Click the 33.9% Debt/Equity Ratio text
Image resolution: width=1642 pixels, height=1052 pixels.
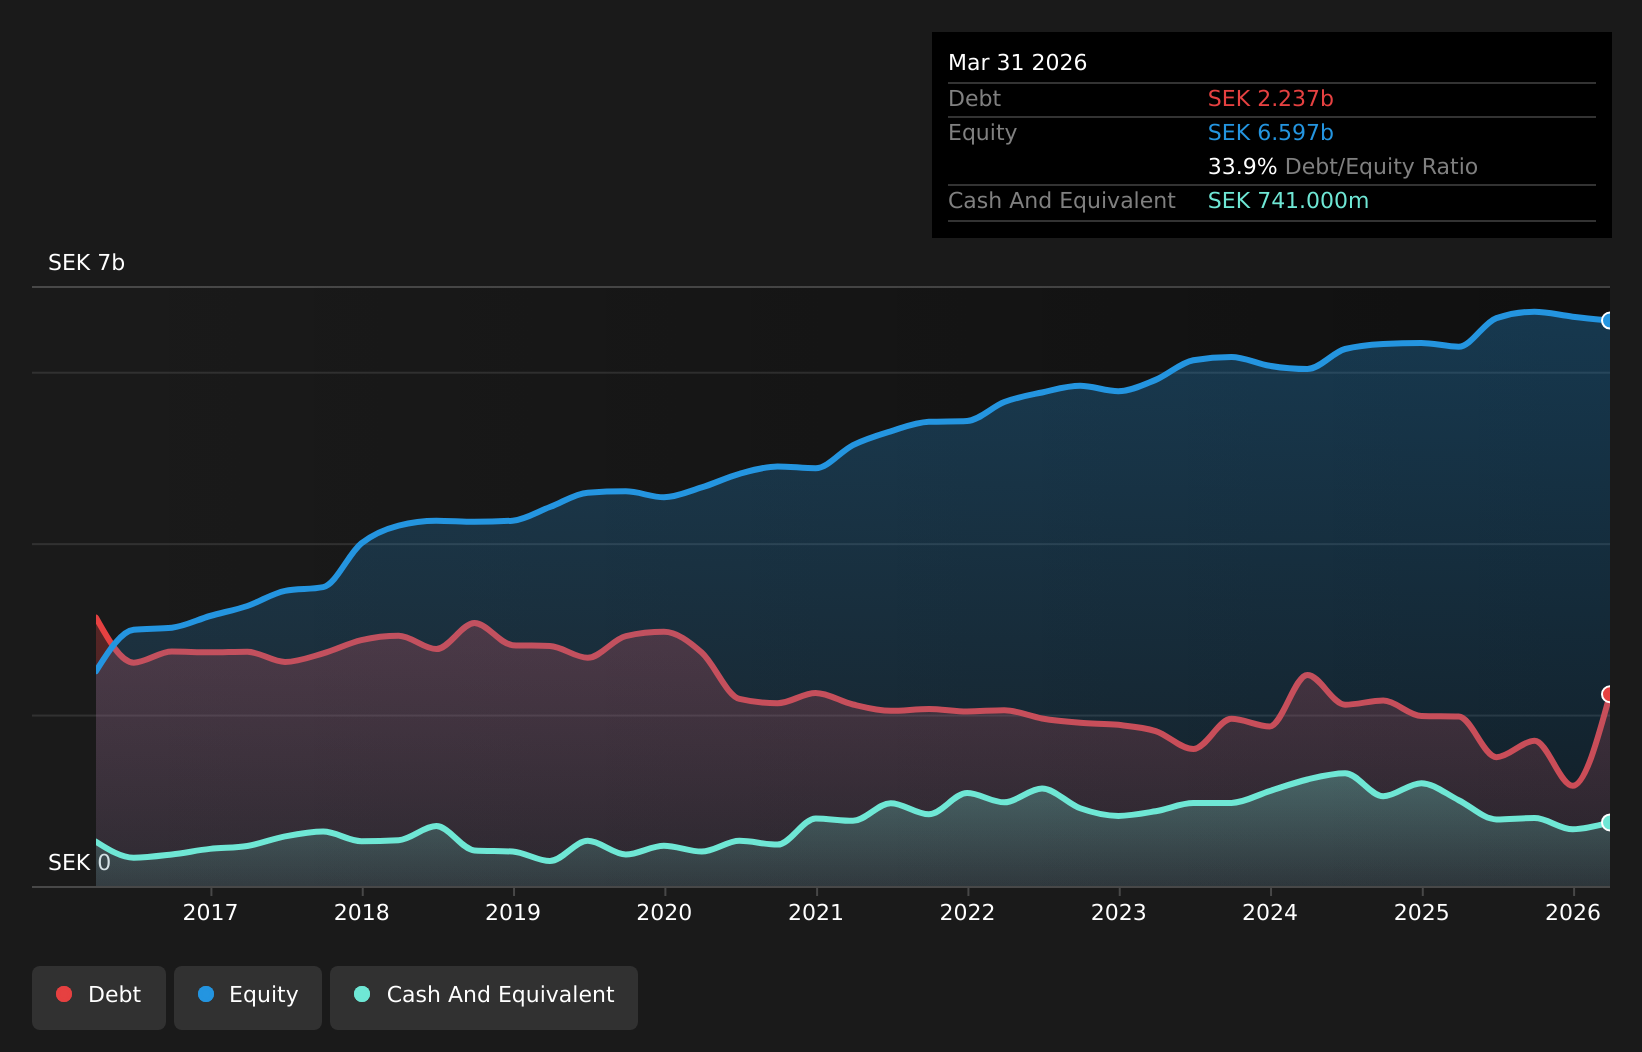point(1342,167)
